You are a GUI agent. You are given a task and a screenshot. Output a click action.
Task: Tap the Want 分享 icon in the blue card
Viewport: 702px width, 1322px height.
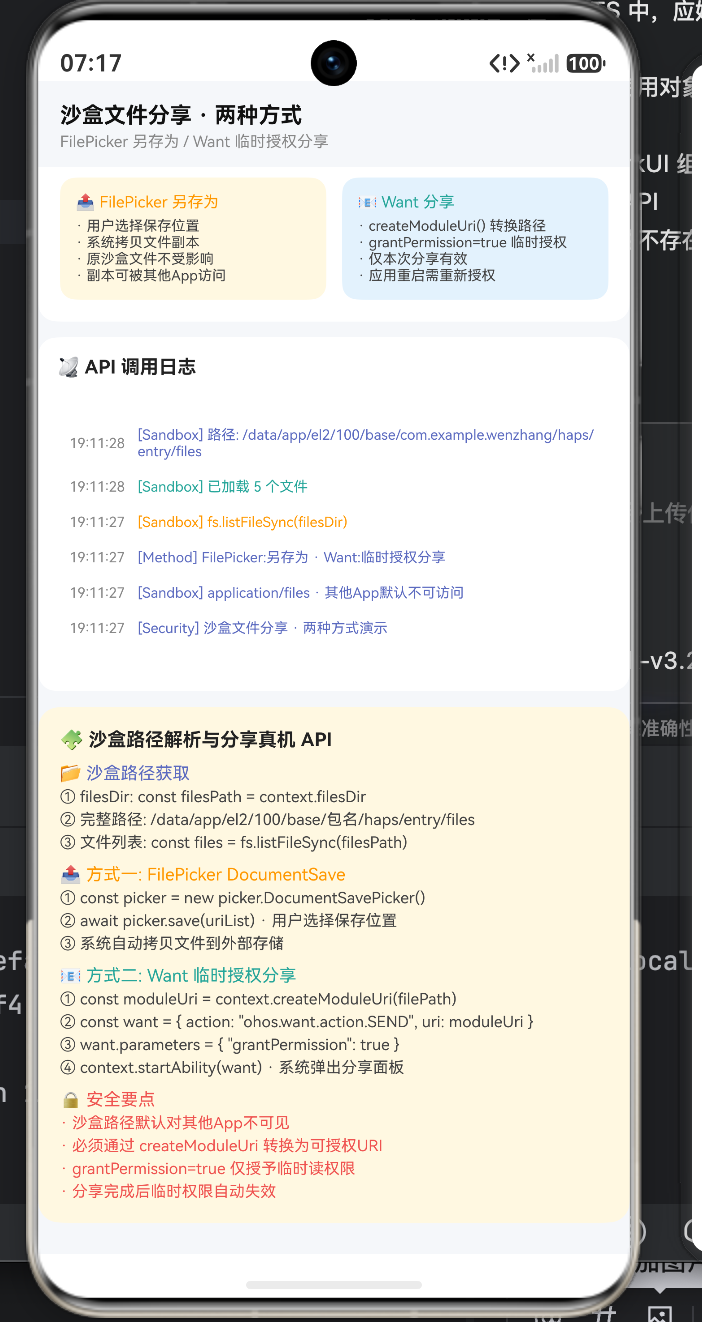click(x=366, y=202)
